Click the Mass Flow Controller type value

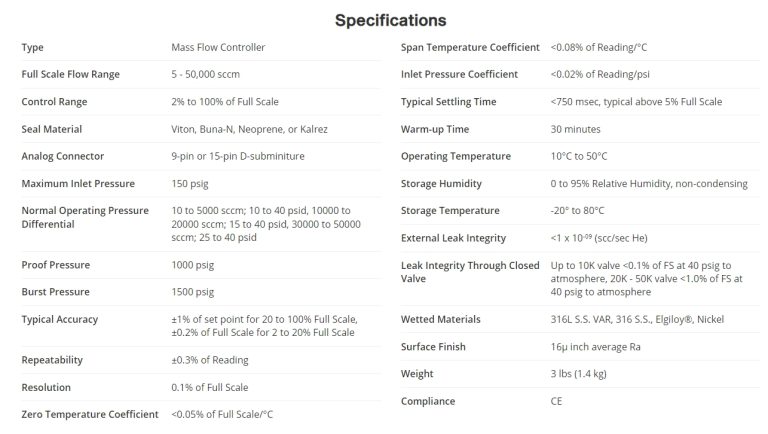(x=218, y=47)
